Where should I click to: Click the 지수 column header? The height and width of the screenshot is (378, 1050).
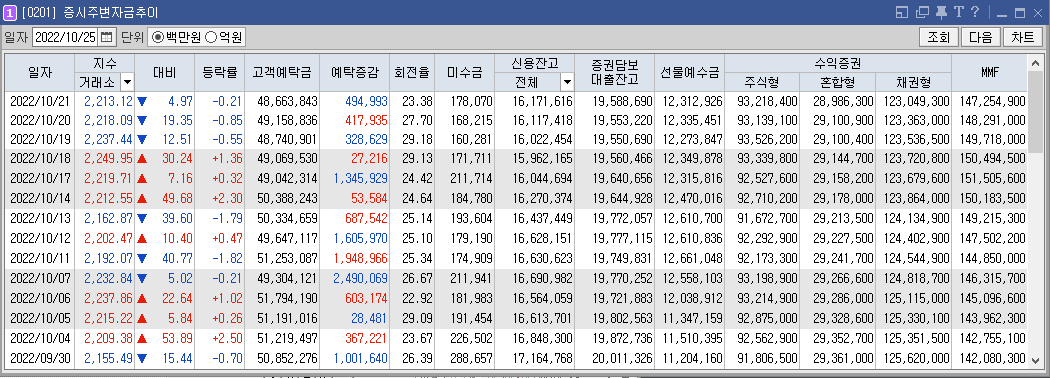(x=104, y=64)
